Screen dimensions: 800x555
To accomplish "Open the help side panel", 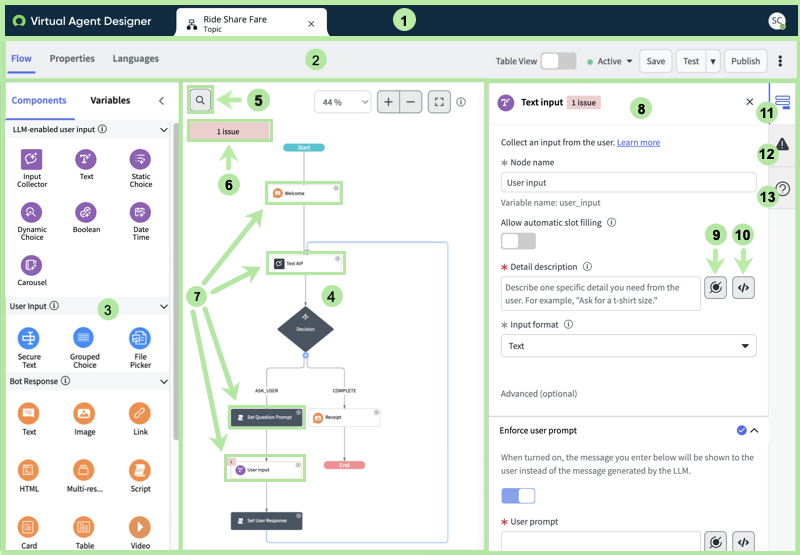I will click(x=782, y=189).
